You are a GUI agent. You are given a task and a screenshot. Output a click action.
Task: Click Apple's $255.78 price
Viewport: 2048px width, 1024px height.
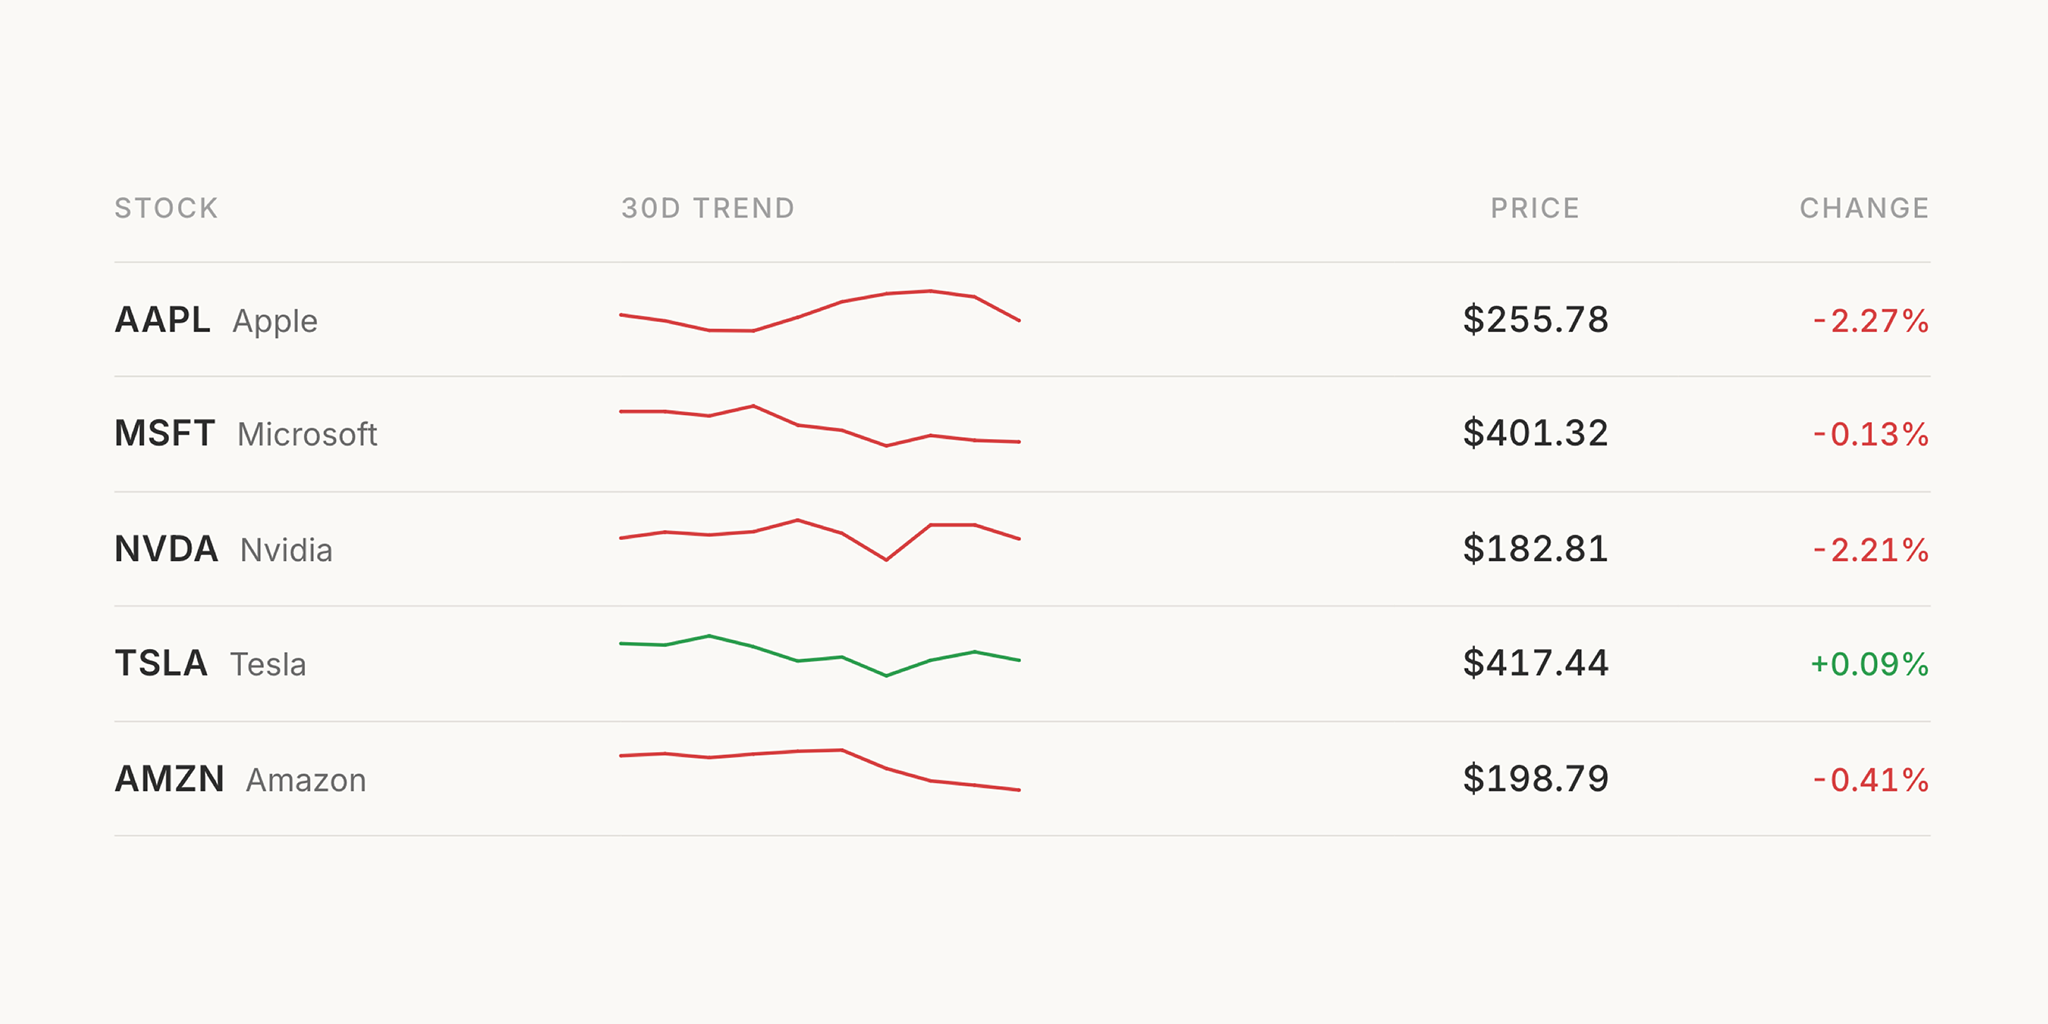click(1535, 320)
